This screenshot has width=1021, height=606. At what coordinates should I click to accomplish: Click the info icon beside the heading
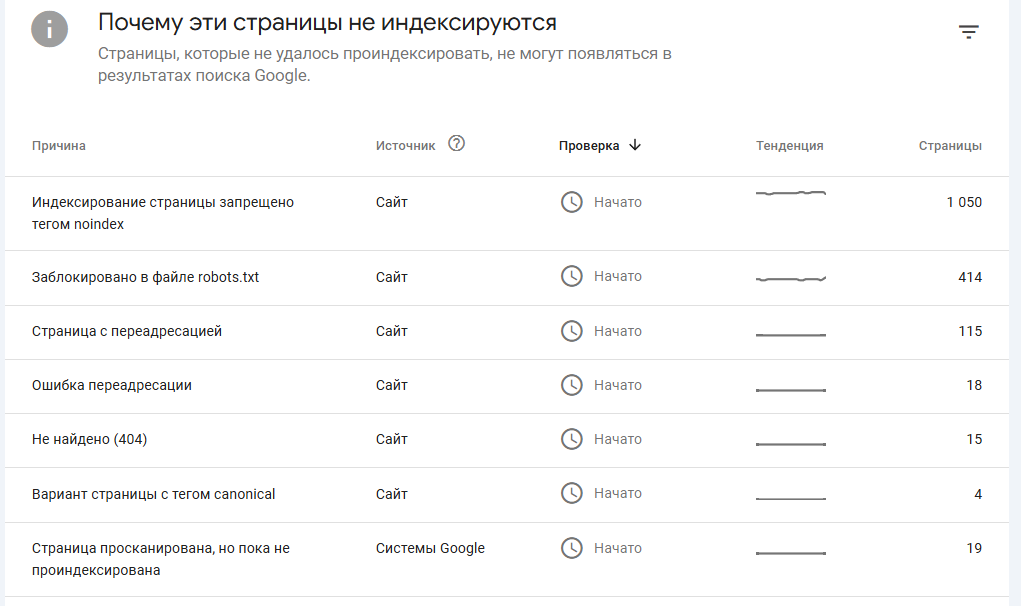tap(50, 29)
